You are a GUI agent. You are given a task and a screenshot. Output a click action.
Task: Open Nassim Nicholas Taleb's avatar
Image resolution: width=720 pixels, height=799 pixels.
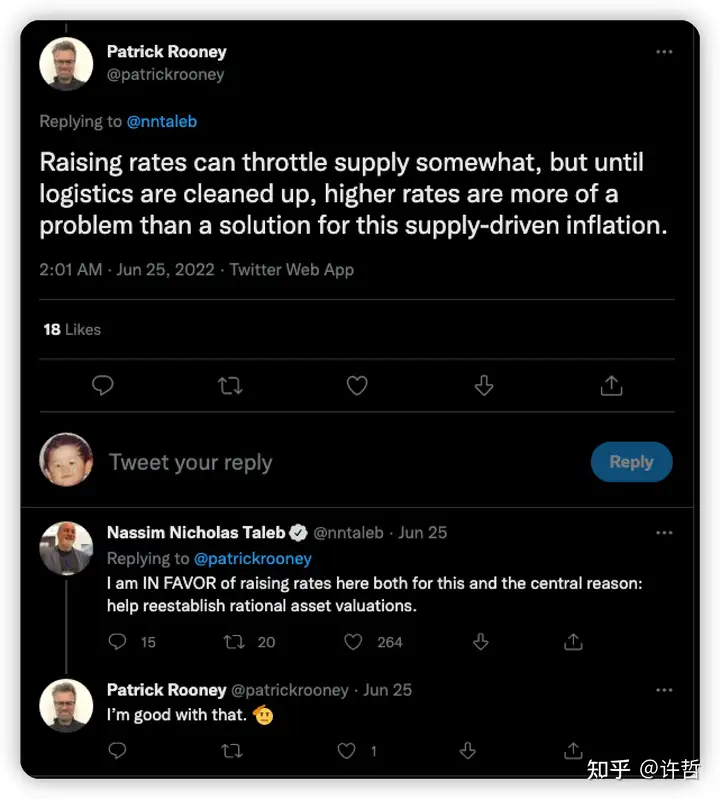66,548
